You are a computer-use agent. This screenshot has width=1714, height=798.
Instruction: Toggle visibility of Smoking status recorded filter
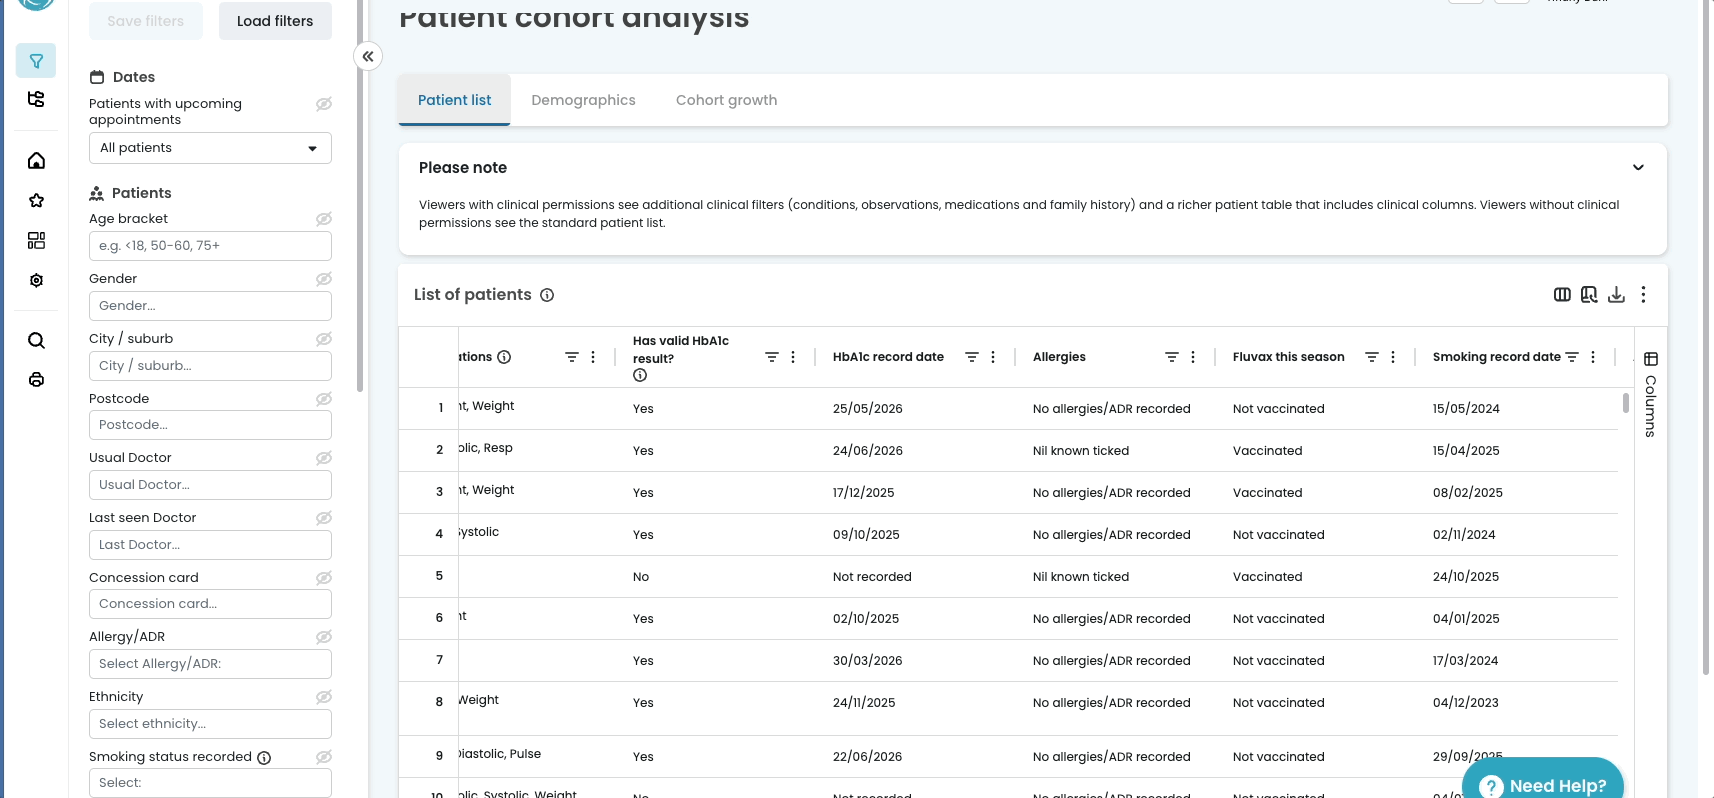[x=324, y=757]
